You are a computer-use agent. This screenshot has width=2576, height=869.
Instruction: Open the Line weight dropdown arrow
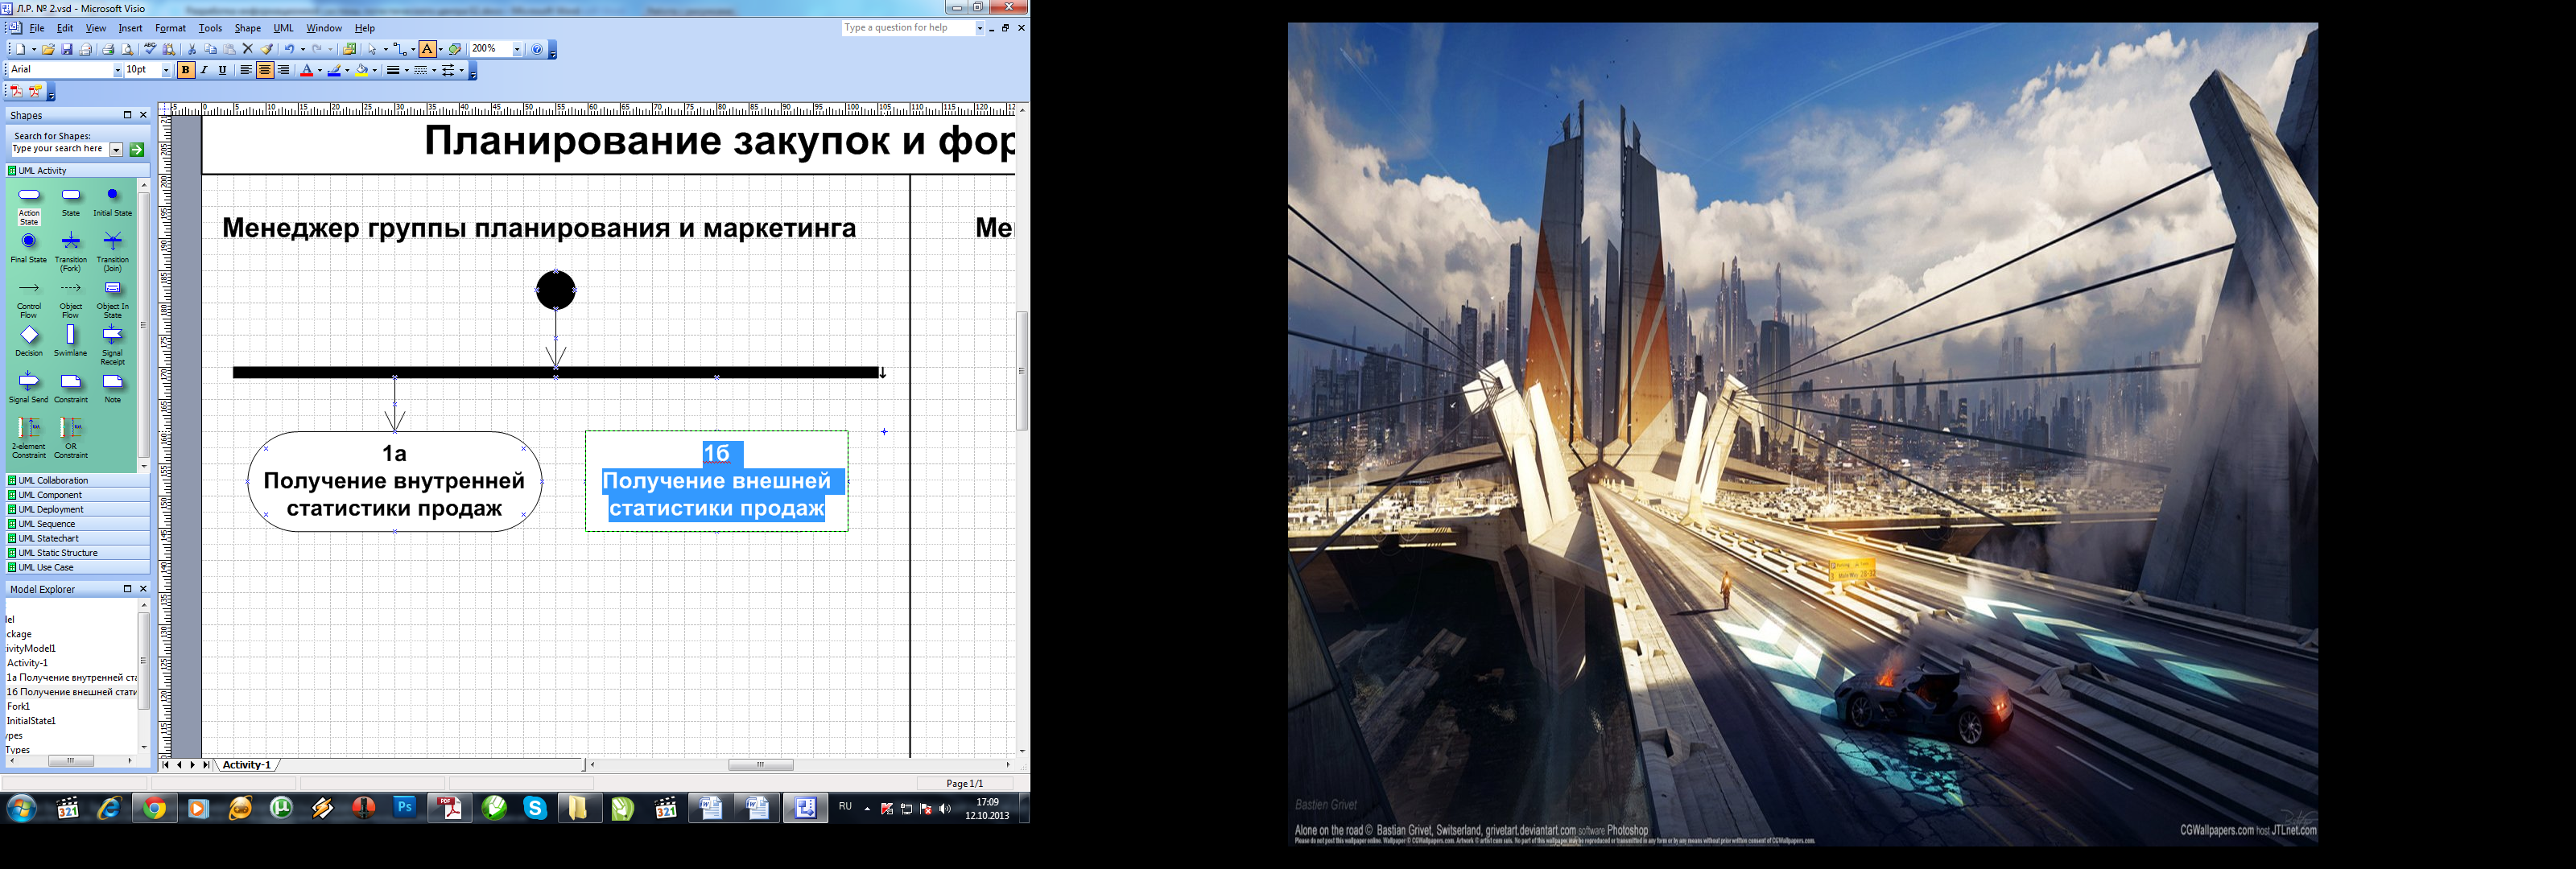click(407, 70)
